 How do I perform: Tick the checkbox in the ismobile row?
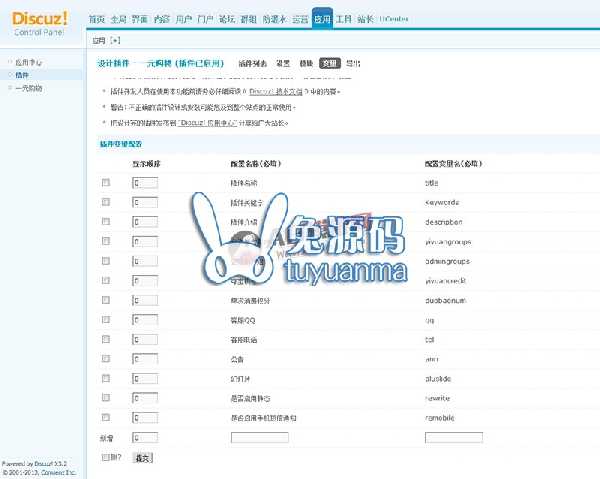[x=106, y=417]
